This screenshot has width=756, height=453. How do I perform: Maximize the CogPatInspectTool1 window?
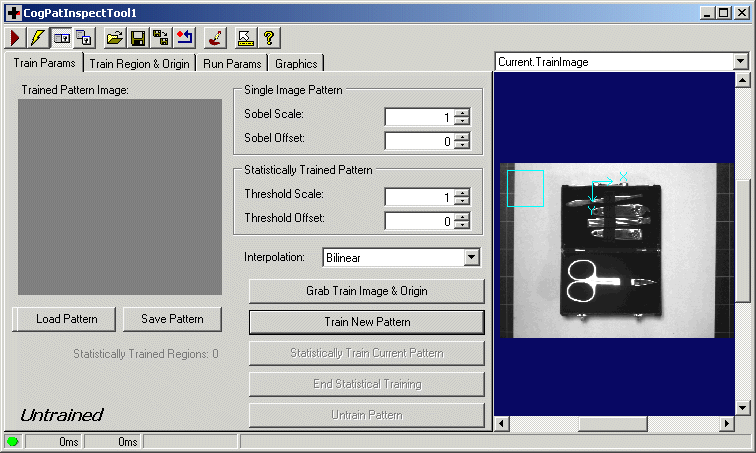(723, 13)
